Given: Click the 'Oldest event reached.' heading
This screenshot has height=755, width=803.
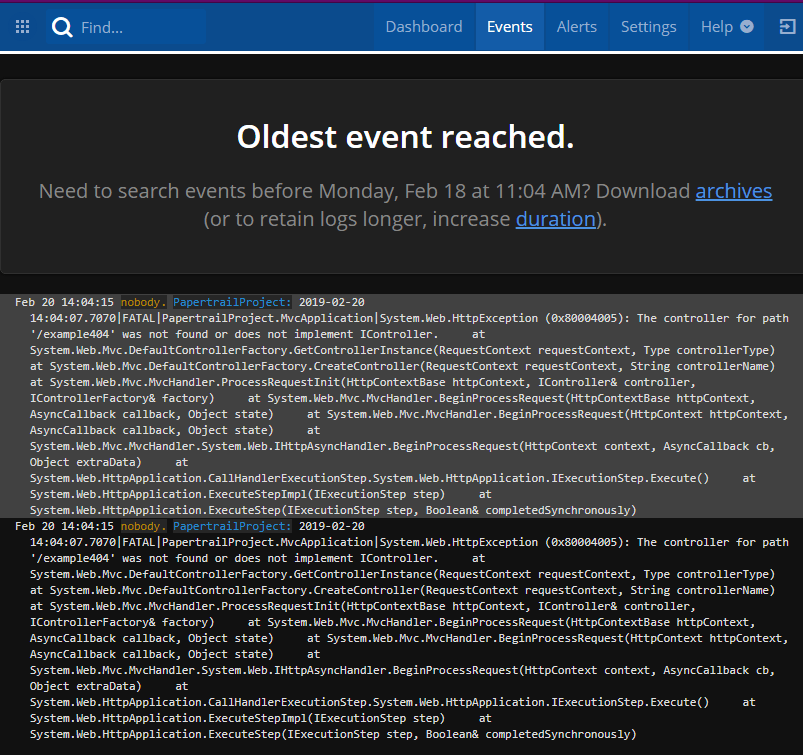Looking at the screenshot, I should pyautogui.click(x=405, y=137).
